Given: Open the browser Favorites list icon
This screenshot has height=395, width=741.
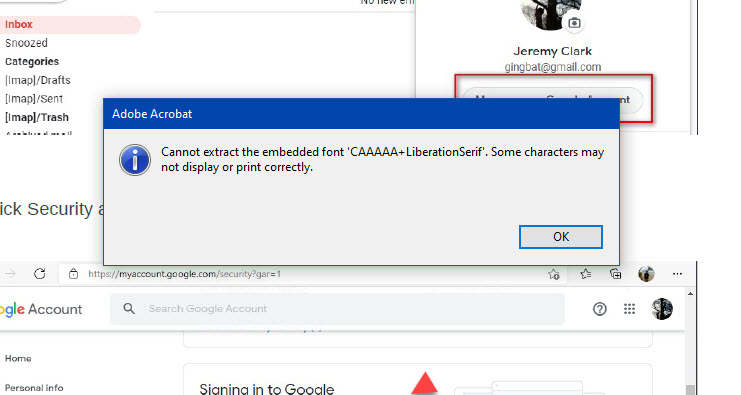Looking at the screenshot, I should coord(586,274).
